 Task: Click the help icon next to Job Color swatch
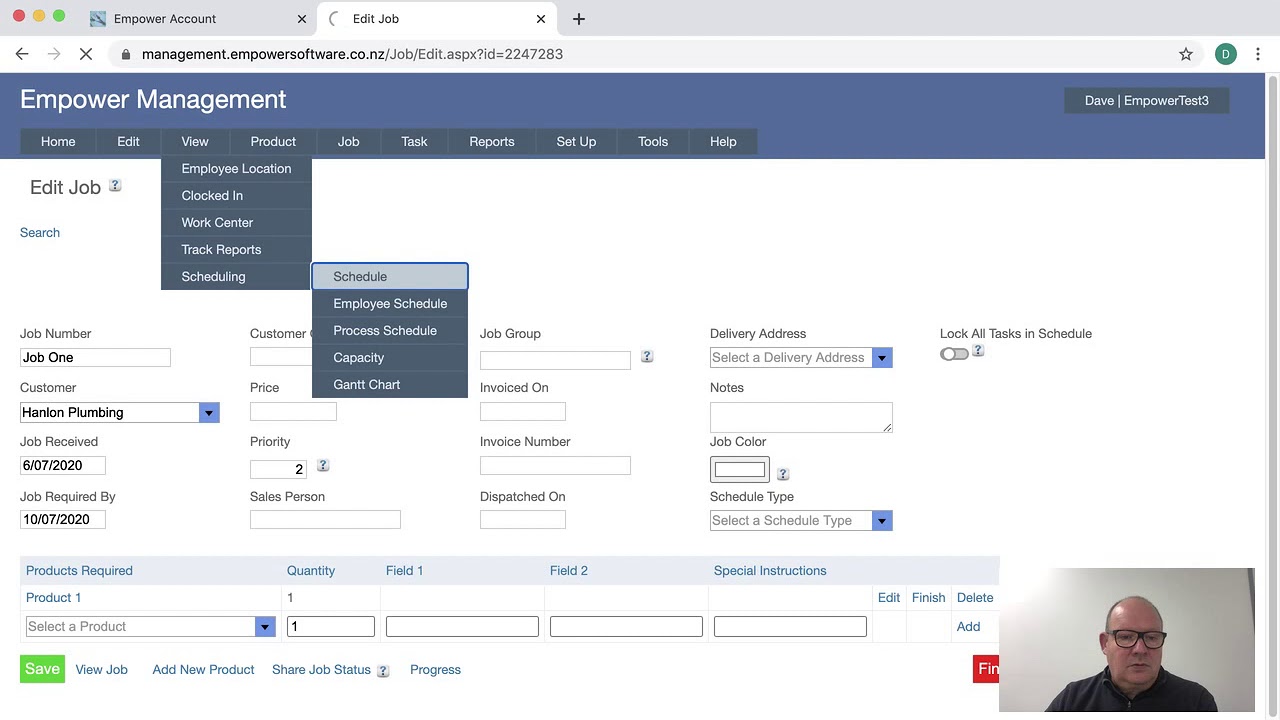coord(783,474)
